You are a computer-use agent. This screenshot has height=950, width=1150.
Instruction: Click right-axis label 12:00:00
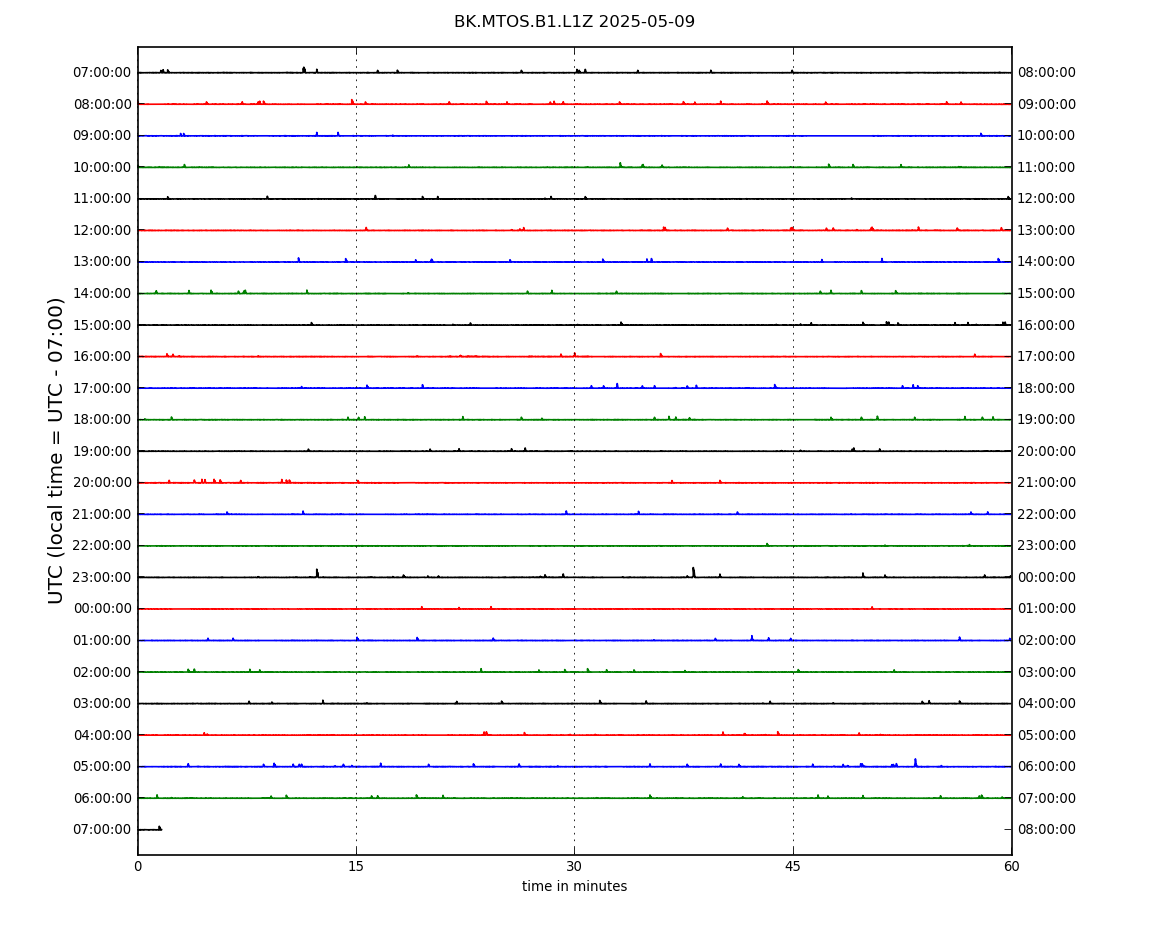[x=1047, y=199]
